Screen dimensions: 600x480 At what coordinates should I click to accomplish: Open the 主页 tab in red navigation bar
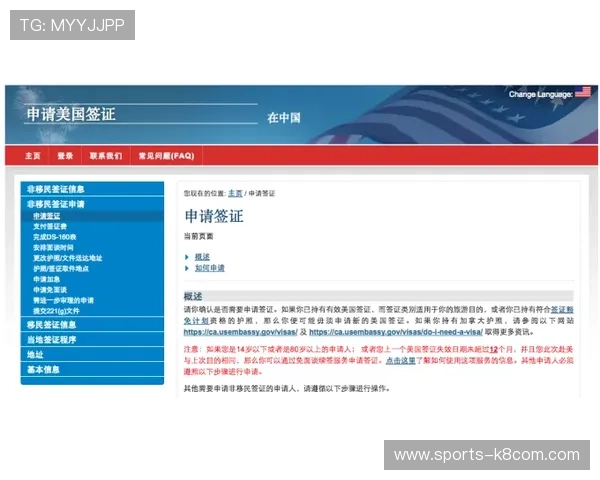tap(33, 156)
